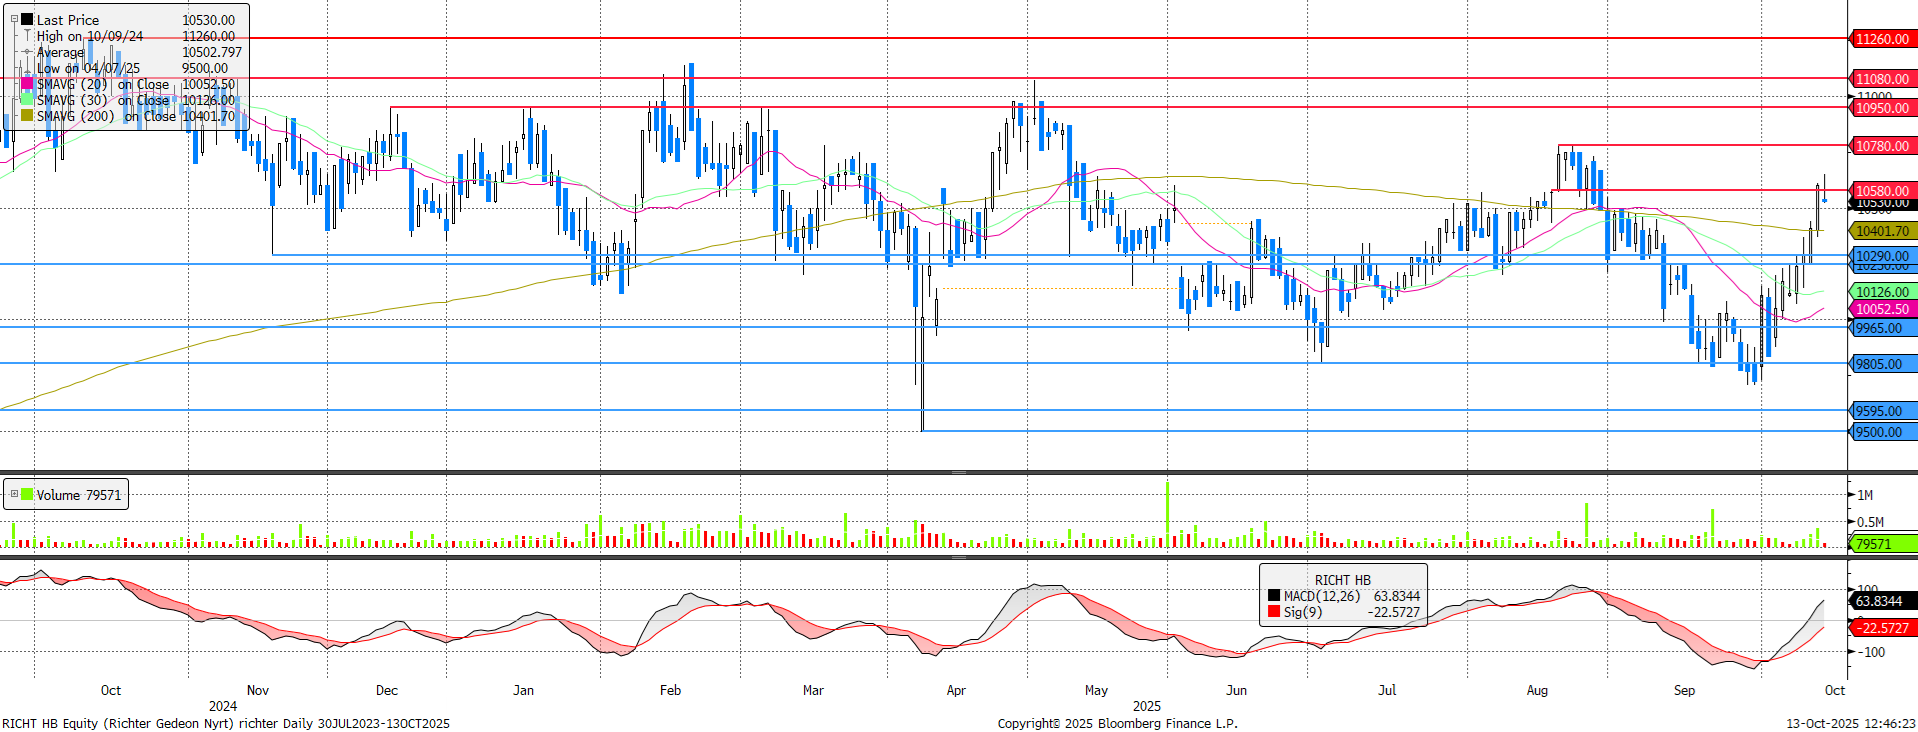Click the High marker icon in legend

tap(27, 36)
